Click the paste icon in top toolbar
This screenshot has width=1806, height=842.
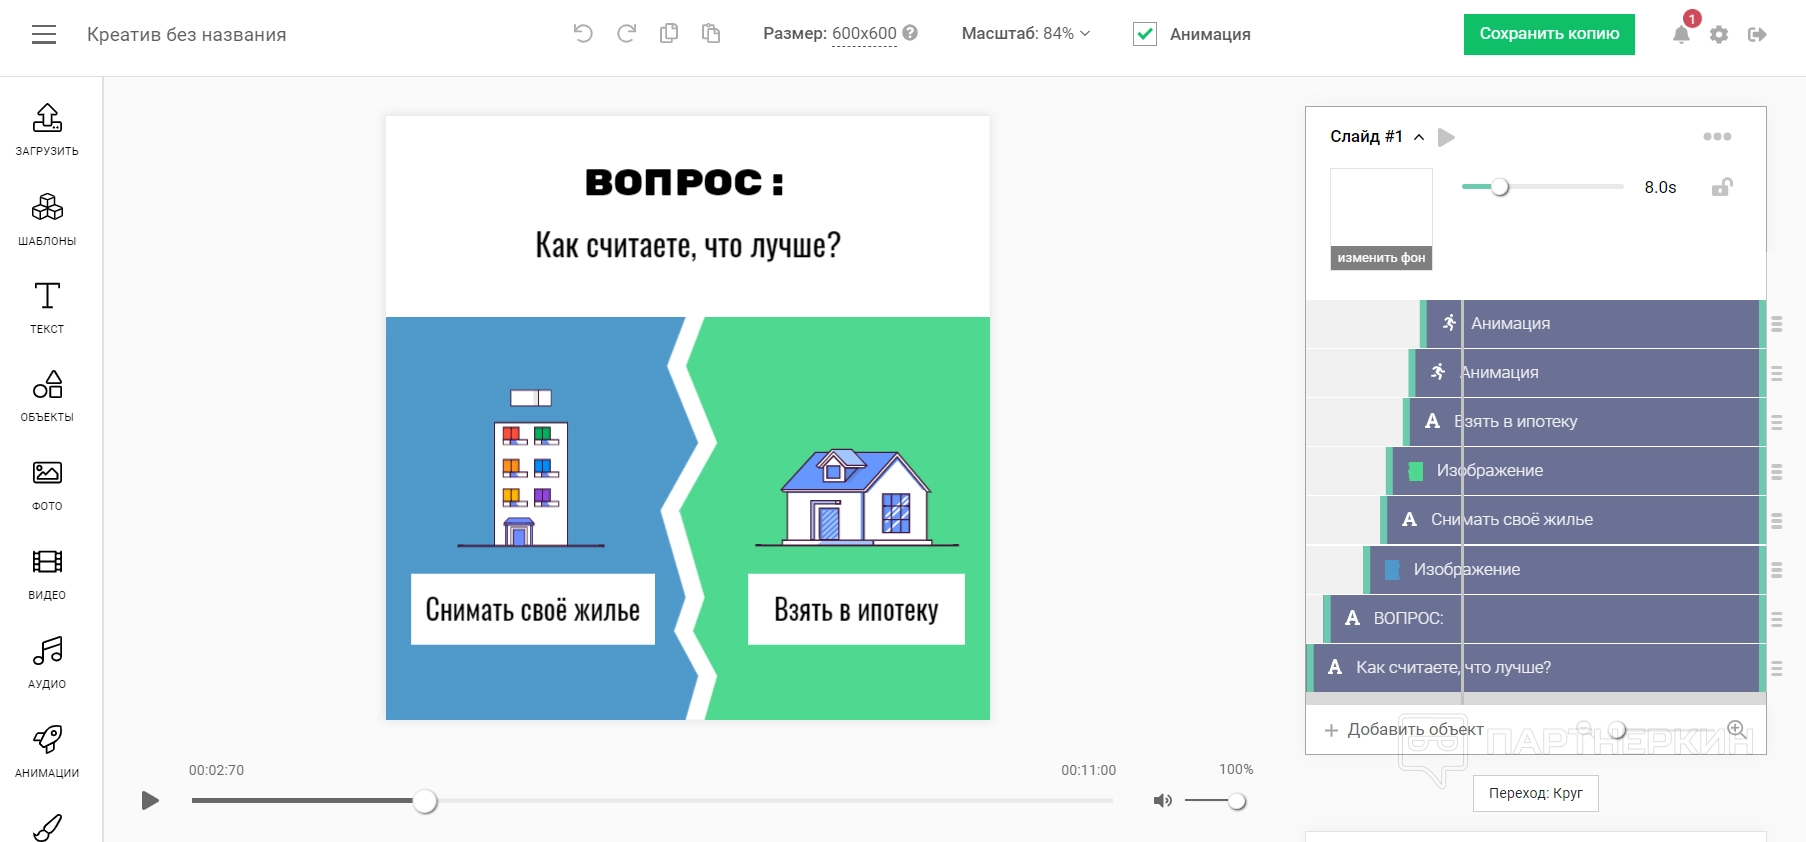click(711, 34)
